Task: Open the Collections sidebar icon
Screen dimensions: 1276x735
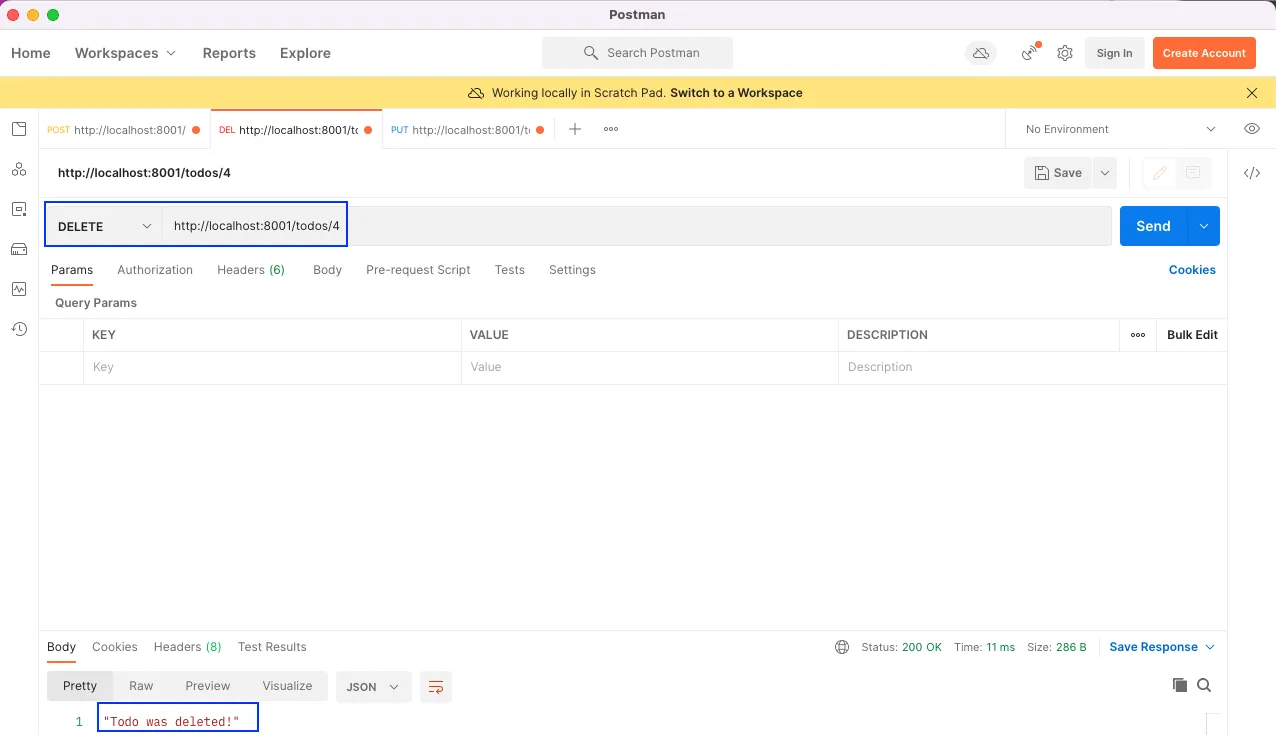Action: coord(19,129)
